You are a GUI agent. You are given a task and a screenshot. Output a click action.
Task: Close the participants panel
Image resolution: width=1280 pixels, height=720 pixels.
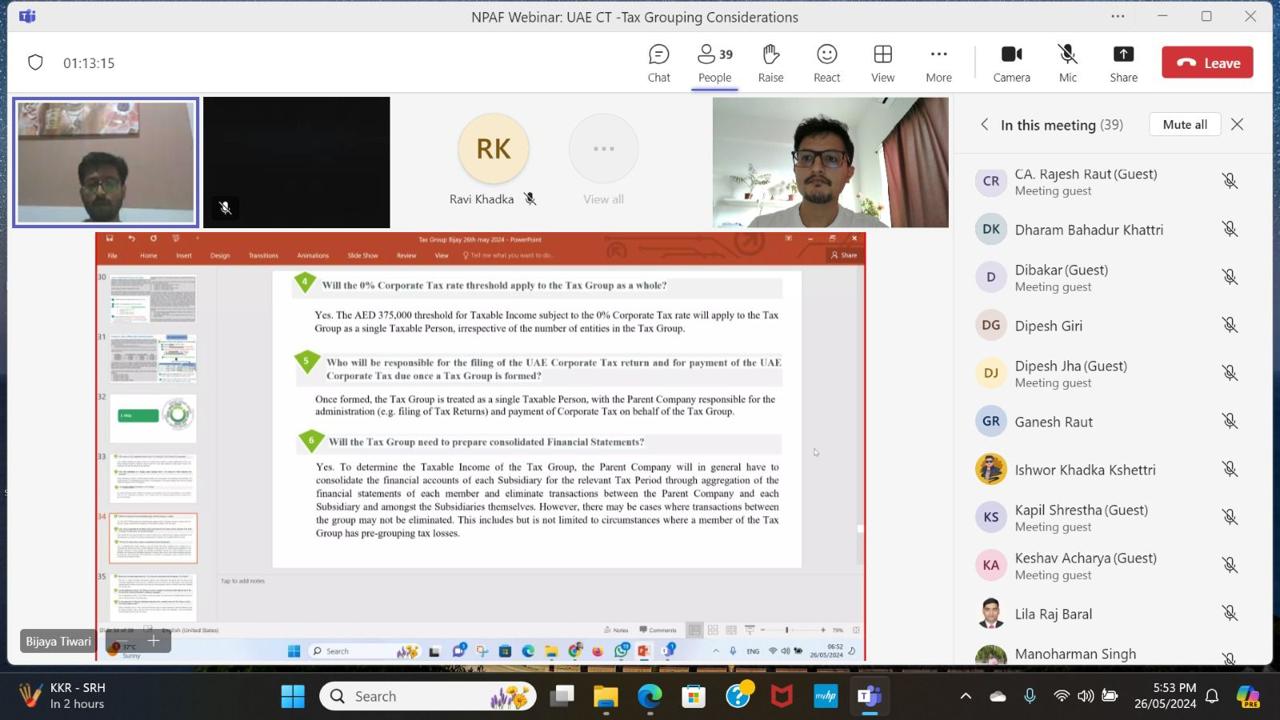coord(1237,125)
